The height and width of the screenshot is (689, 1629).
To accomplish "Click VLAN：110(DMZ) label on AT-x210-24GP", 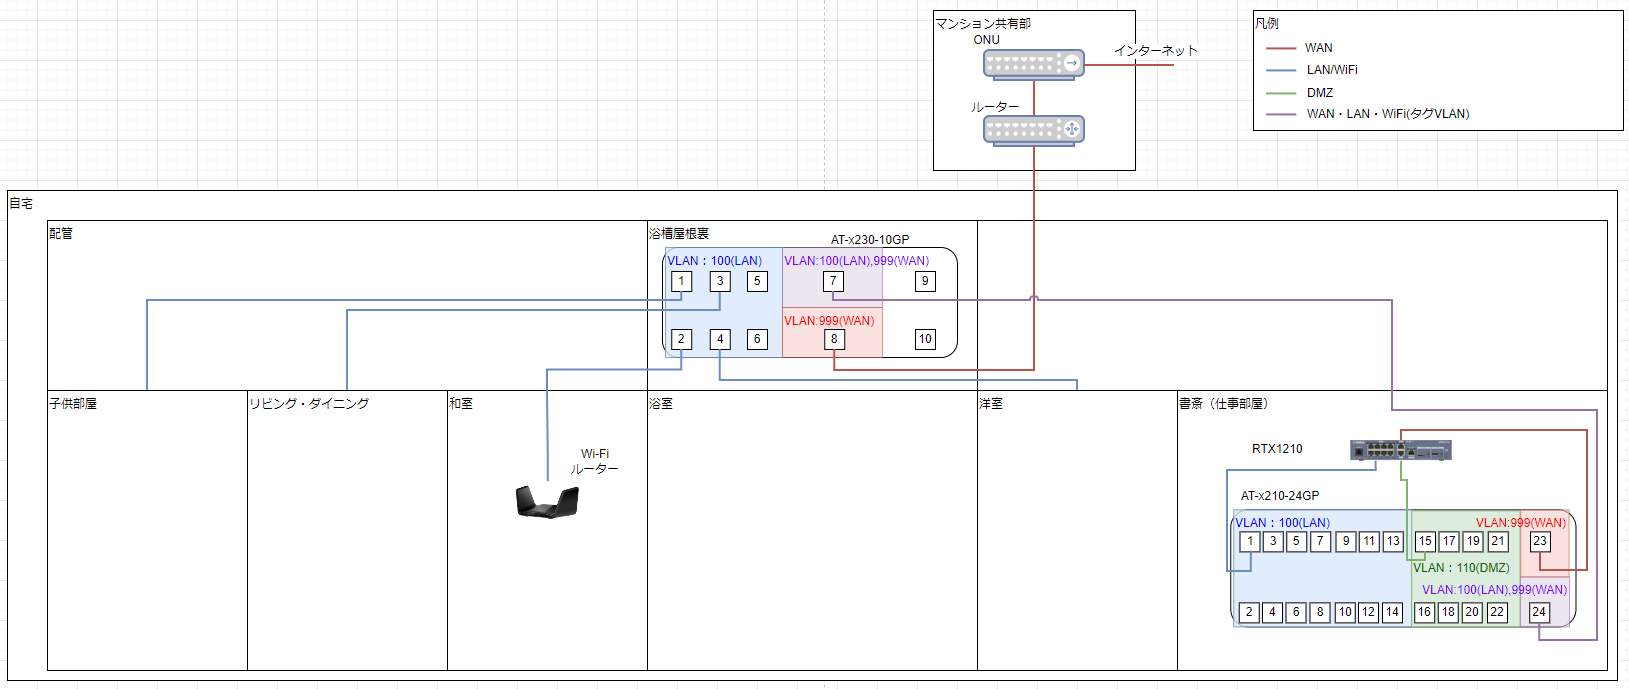I will [1461, 568].
